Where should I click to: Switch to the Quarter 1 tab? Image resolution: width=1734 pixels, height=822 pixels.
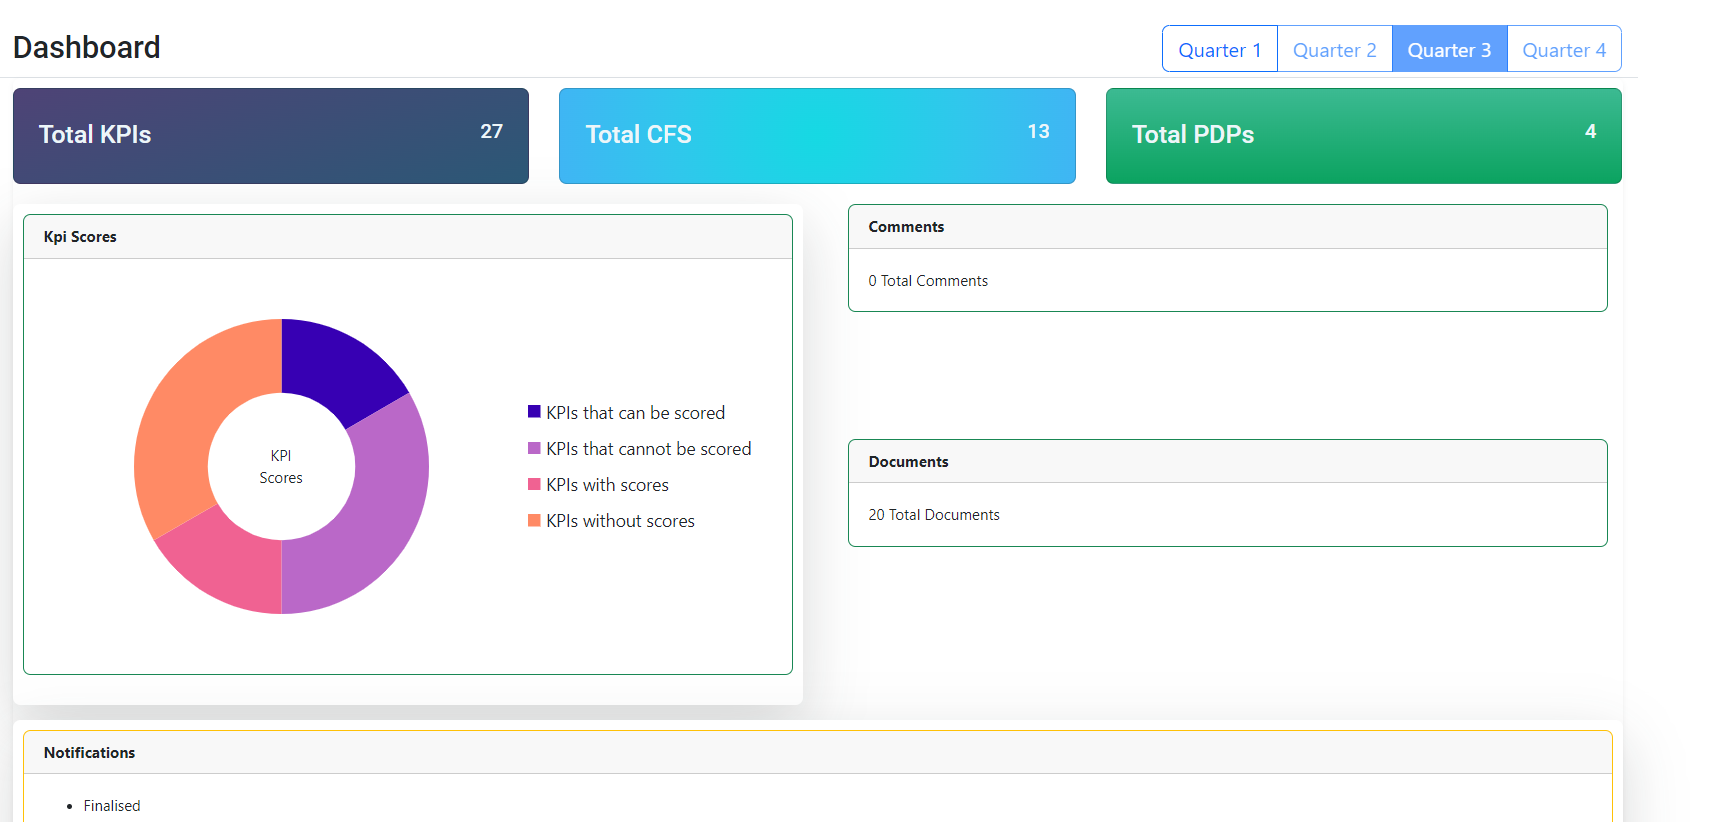click(x=1219, y=50)
